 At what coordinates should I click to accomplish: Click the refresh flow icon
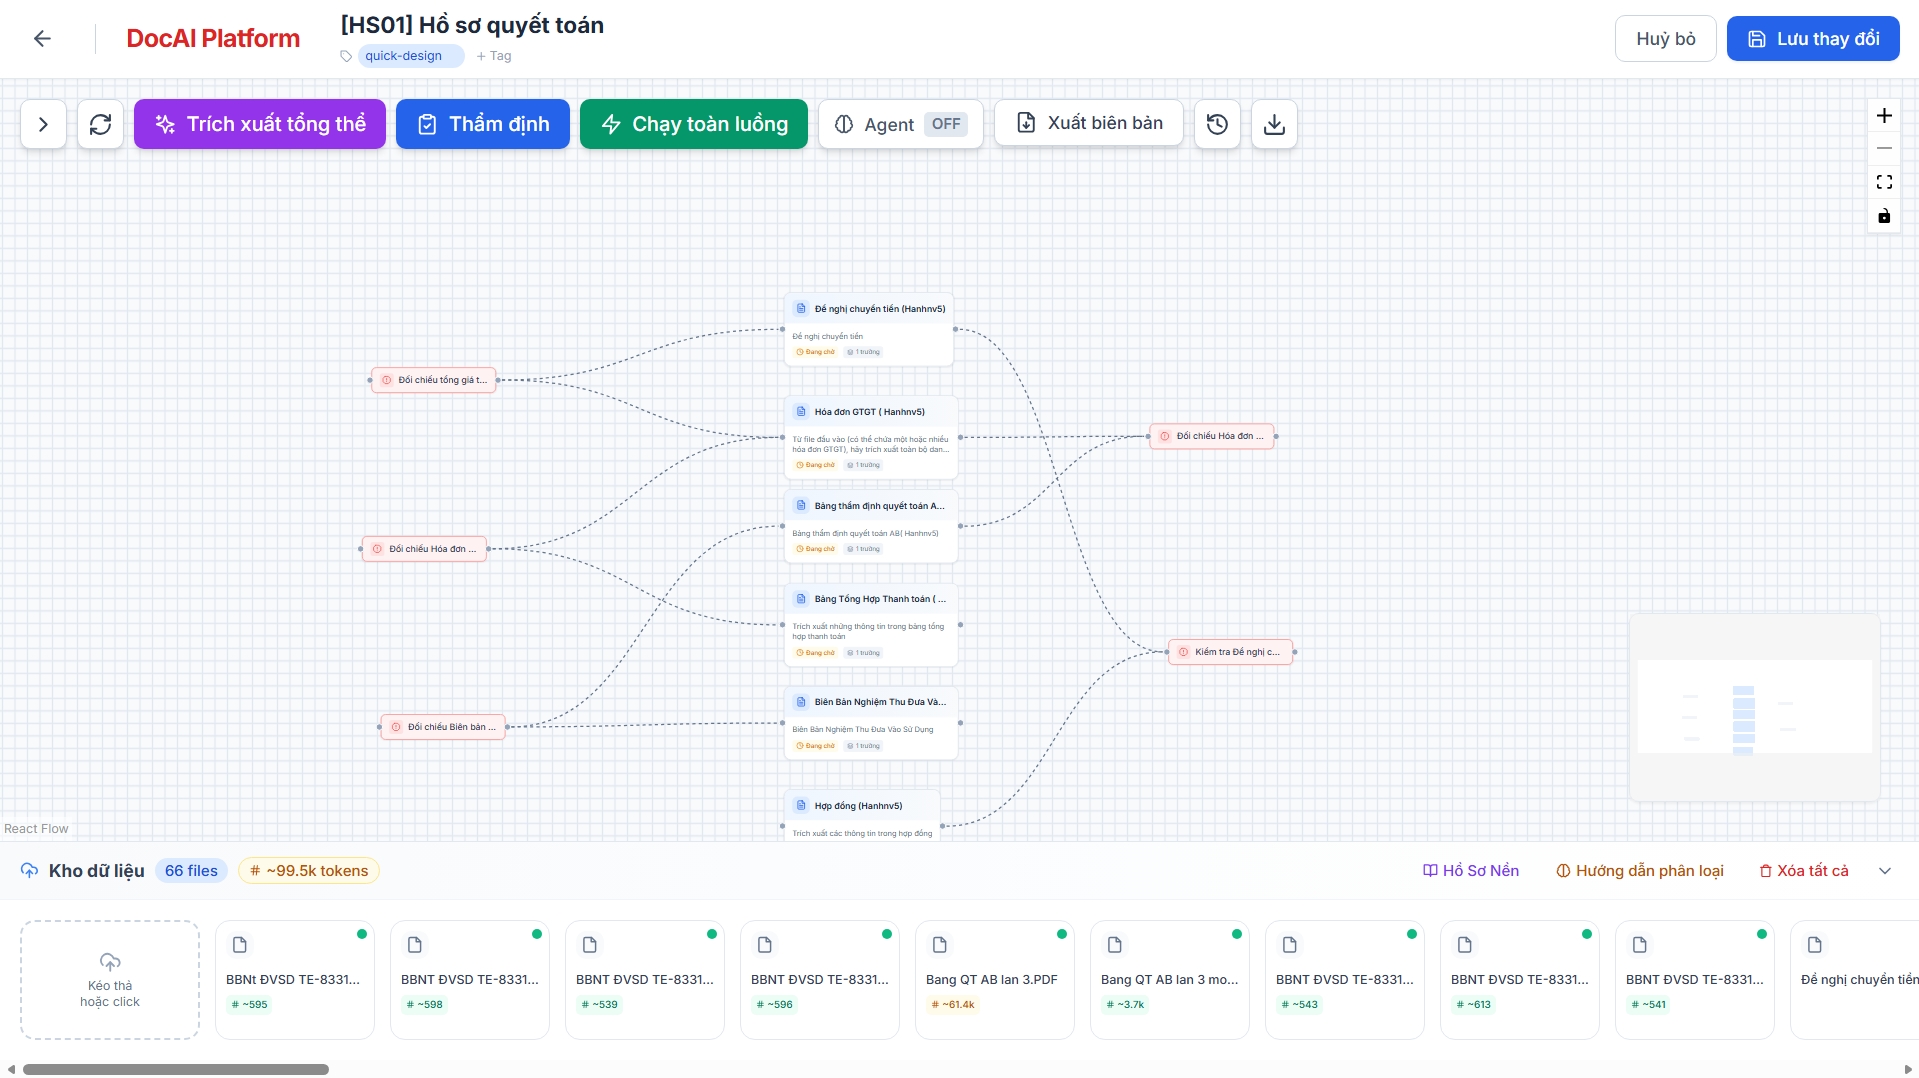[x=100, y=124]
